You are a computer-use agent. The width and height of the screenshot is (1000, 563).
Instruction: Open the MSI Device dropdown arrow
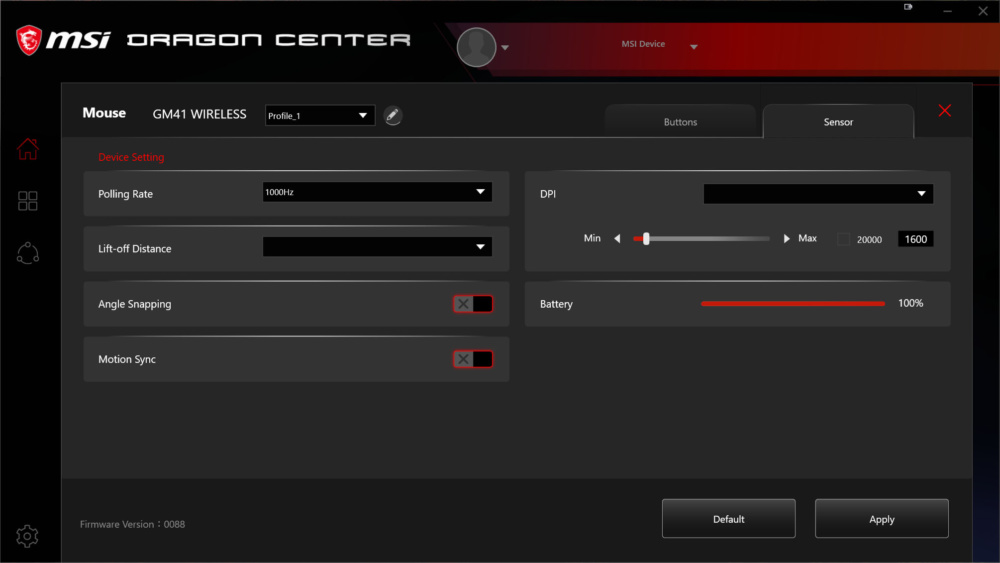click(694, 47)
